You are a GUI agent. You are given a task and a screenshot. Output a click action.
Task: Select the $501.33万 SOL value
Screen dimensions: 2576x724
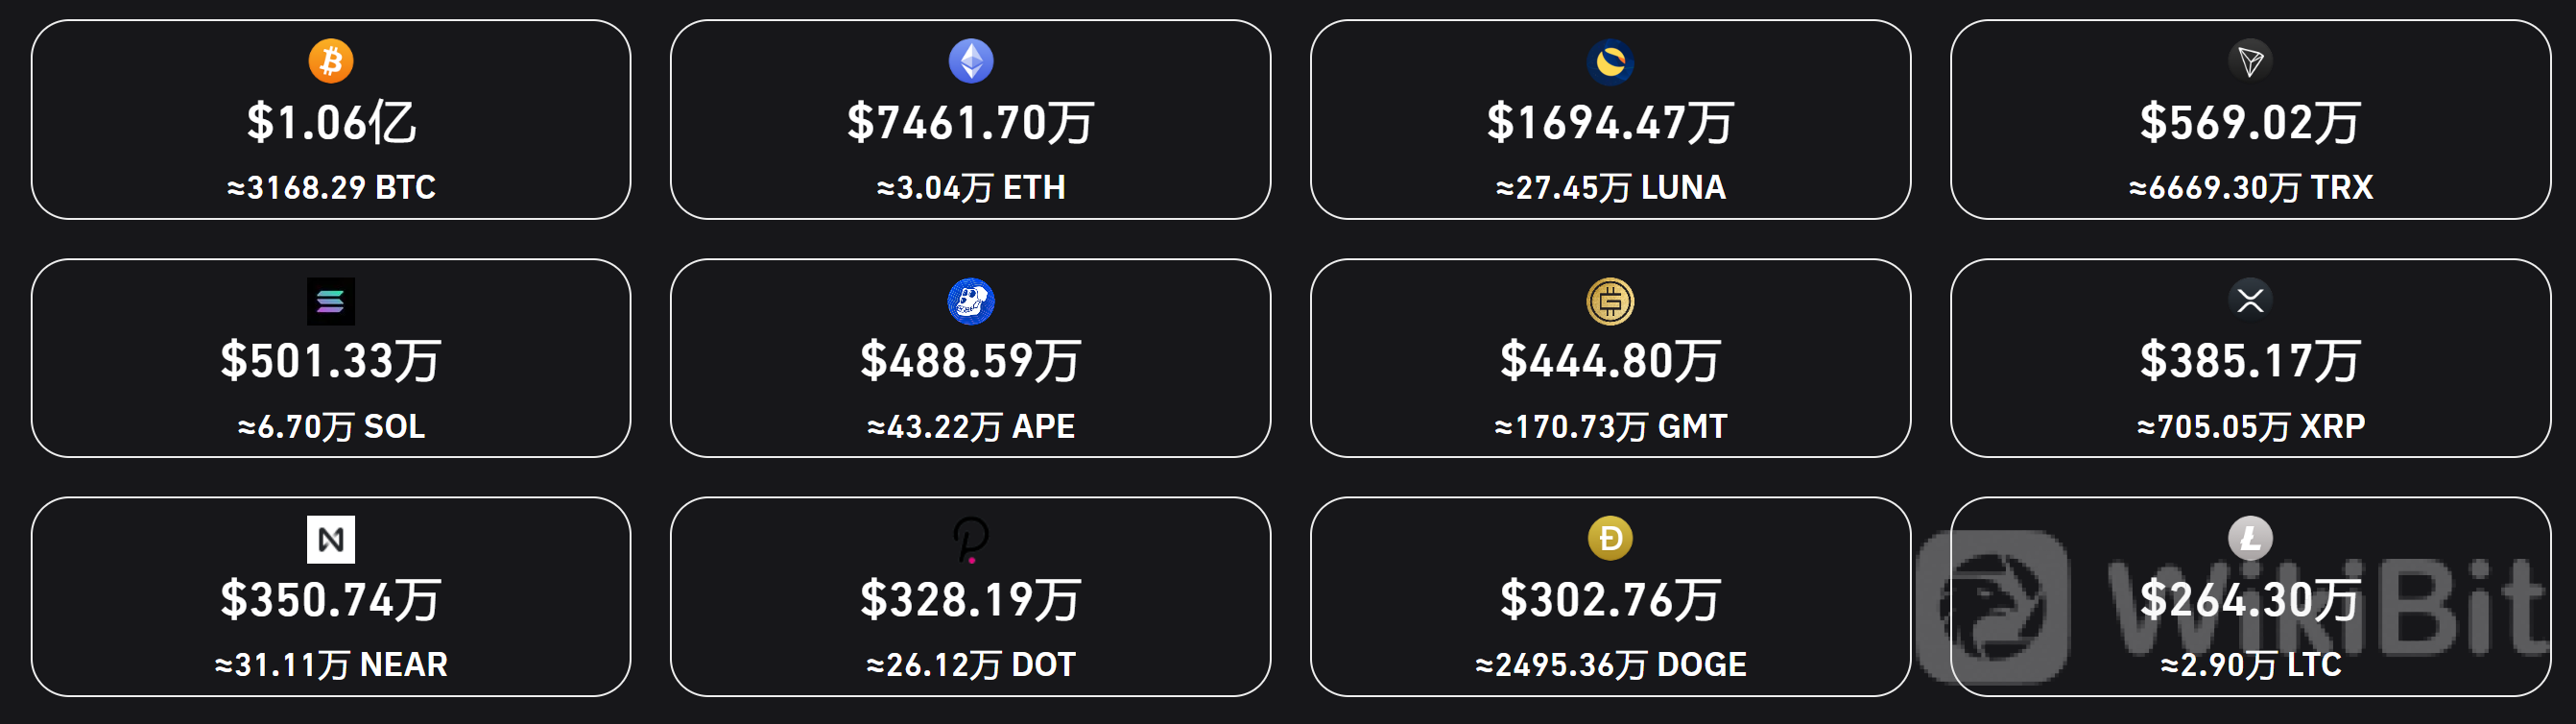pos(331,361)
